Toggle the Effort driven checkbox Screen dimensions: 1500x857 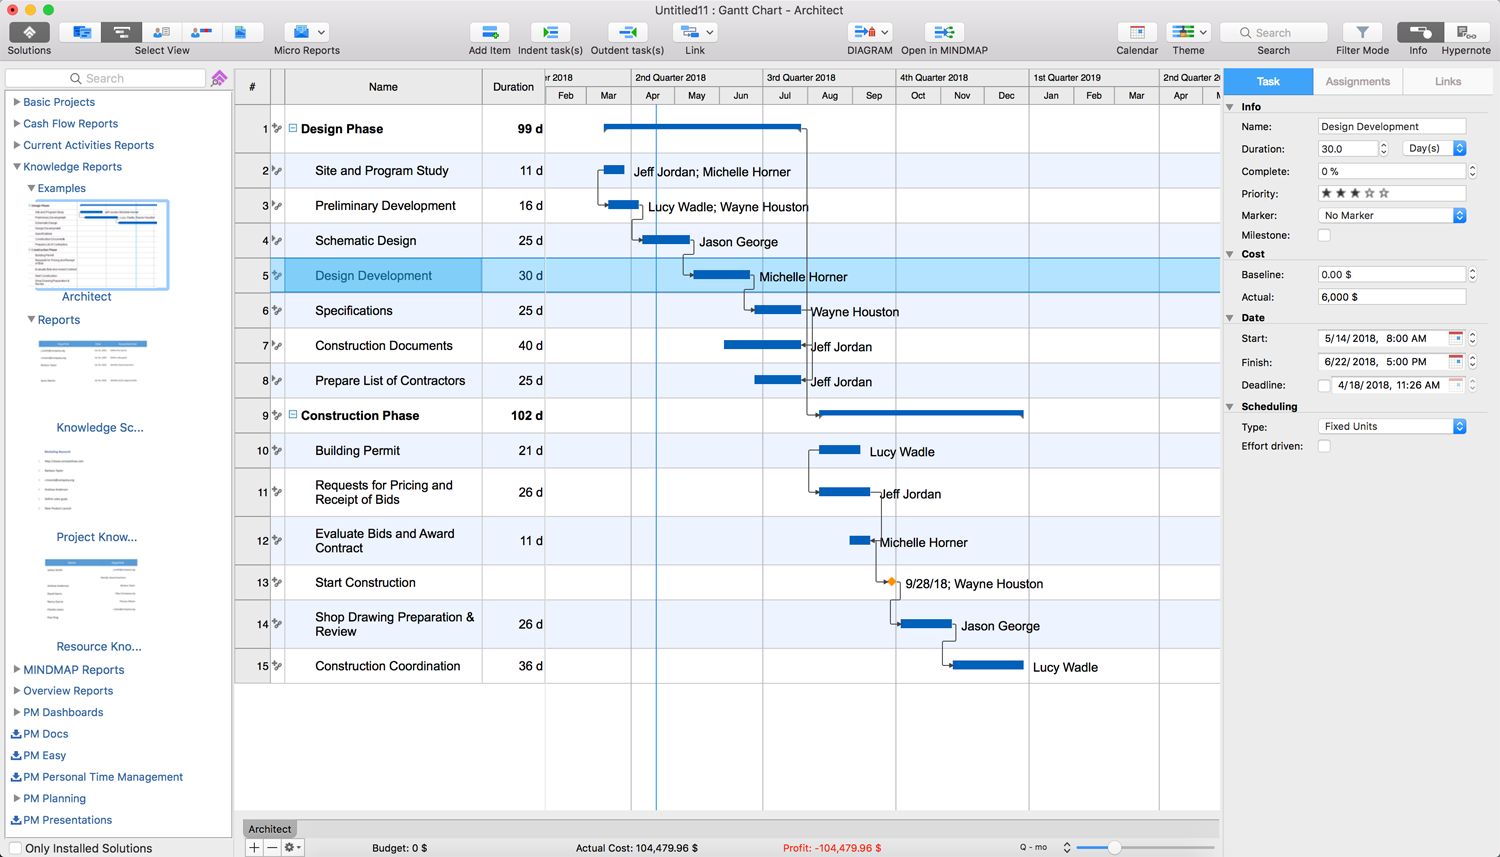(x=1324, y=447)
